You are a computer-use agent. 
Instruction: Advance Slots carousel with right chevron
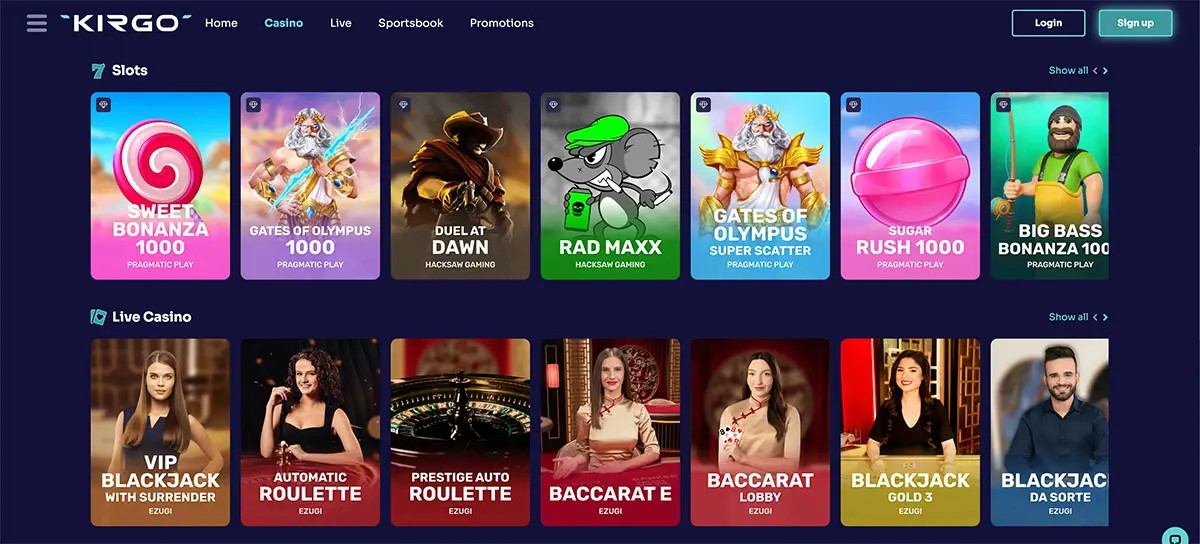[x=1105, y=71]
